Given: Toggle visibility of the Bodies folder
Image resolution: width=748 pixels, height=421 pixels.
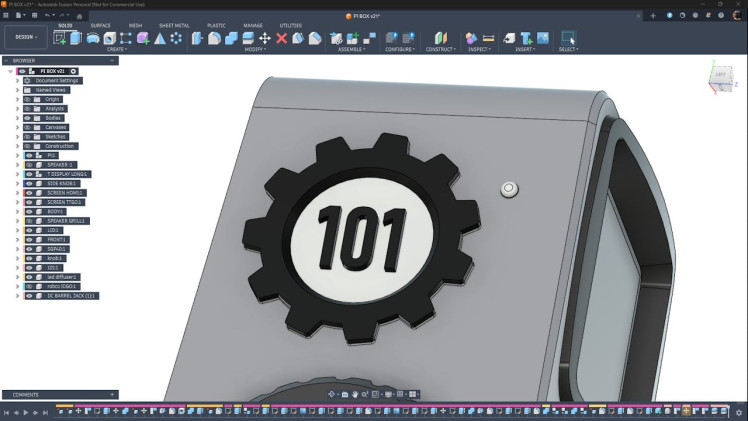Looking at the screenshot, I should (27, 118).
